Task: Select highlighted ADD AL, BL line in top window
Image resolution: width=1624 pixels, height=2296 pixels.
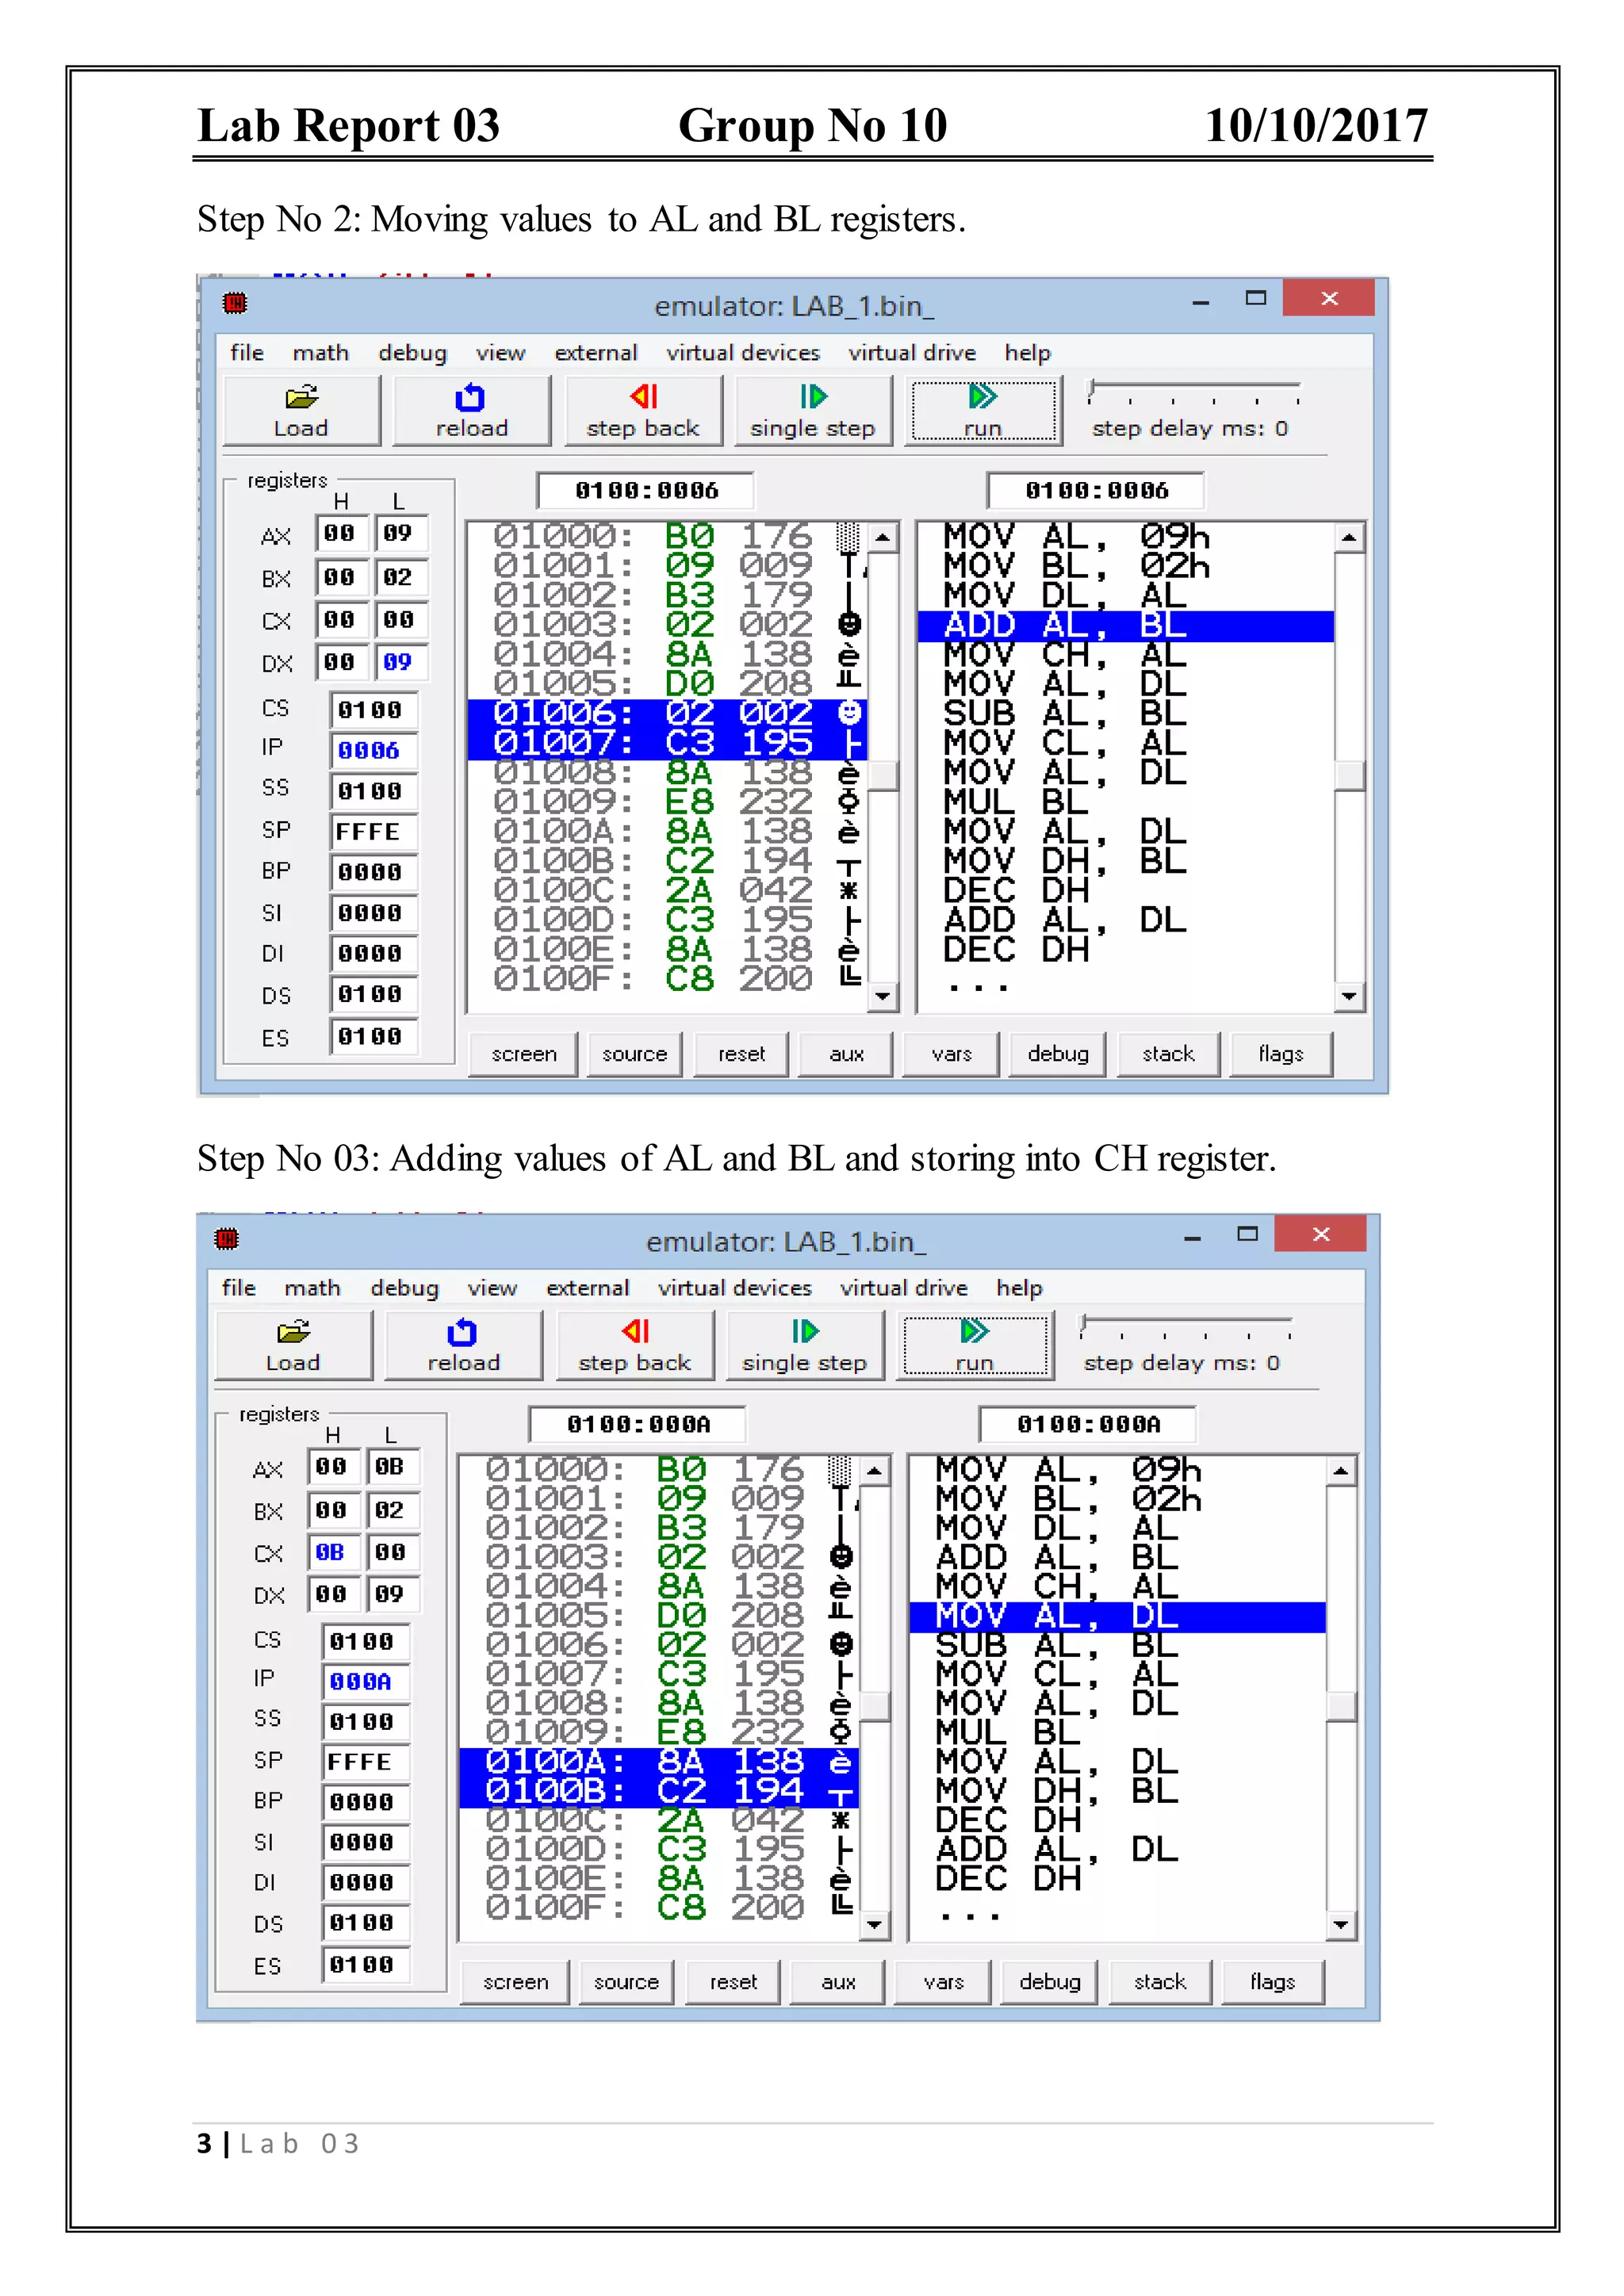Action: (1125, 626)
